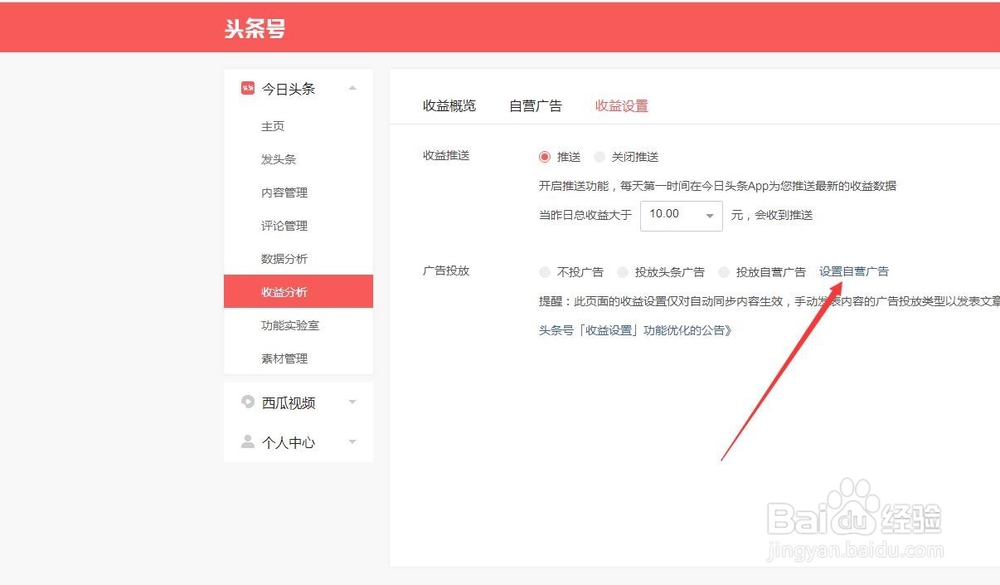Screen dimensions: 1000x585
Task: Open the 头条号「收益设置」功能优化的公告 link
Action: (x=635, y=330)
